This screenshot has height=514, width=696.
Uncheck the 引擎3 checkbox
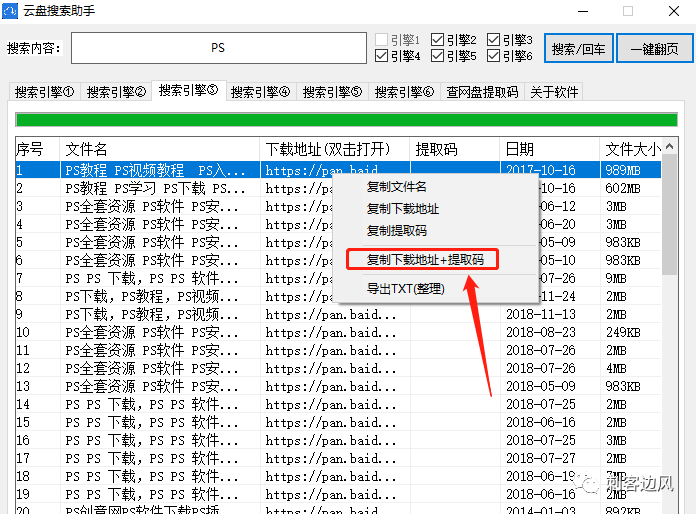(493, 40)
